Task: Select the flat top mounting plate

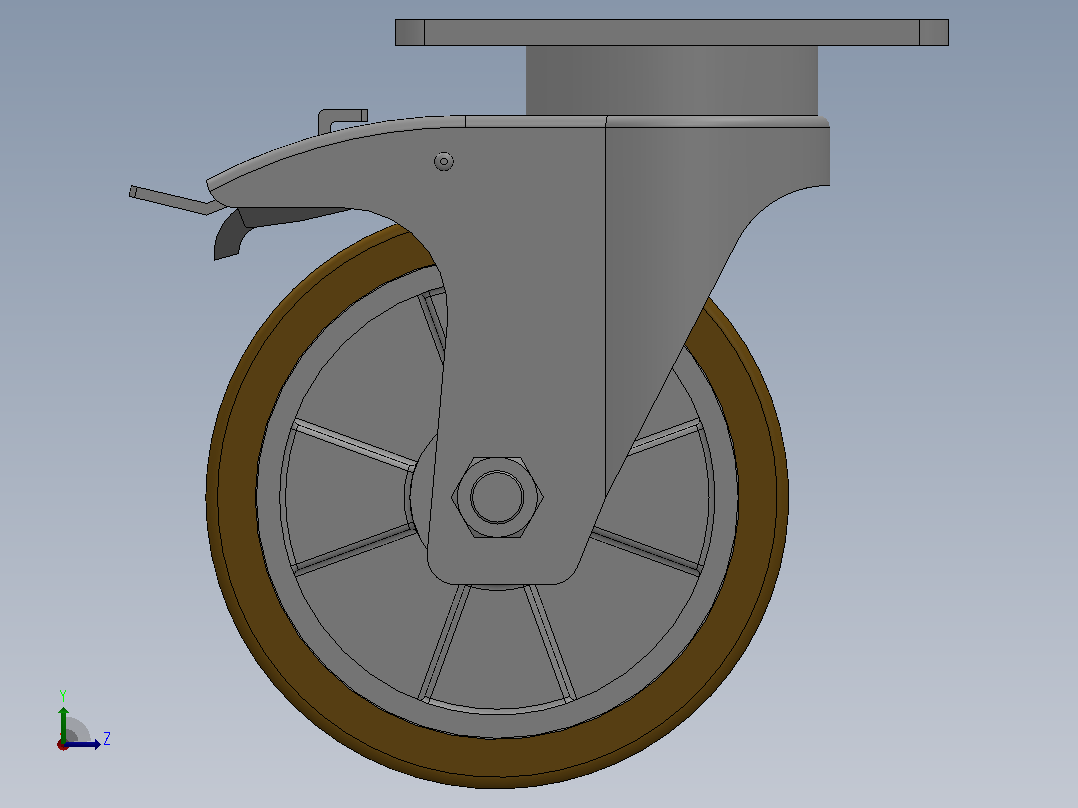Action: (672, 32)
